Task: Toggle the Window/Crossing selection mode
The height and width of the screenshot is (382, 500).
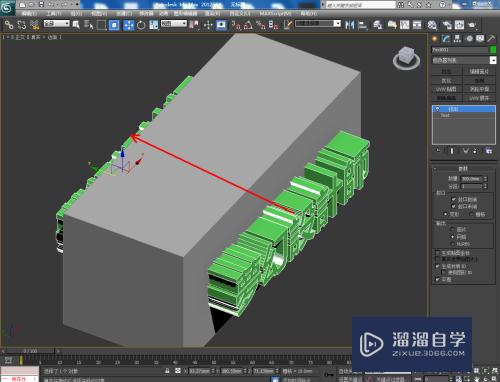Action: [x=114, y=25]
